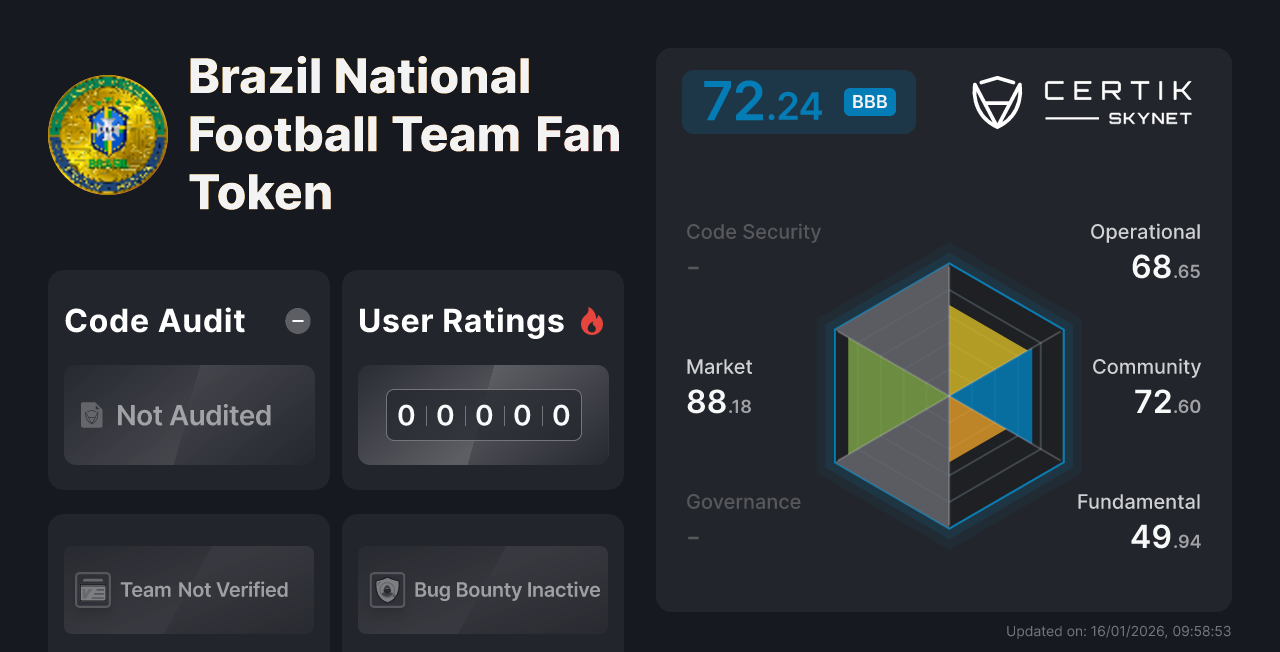This screenshot has width=1280, height=652.
Task: Click the Updated on timestamp link
Action: click(1119, 631)
